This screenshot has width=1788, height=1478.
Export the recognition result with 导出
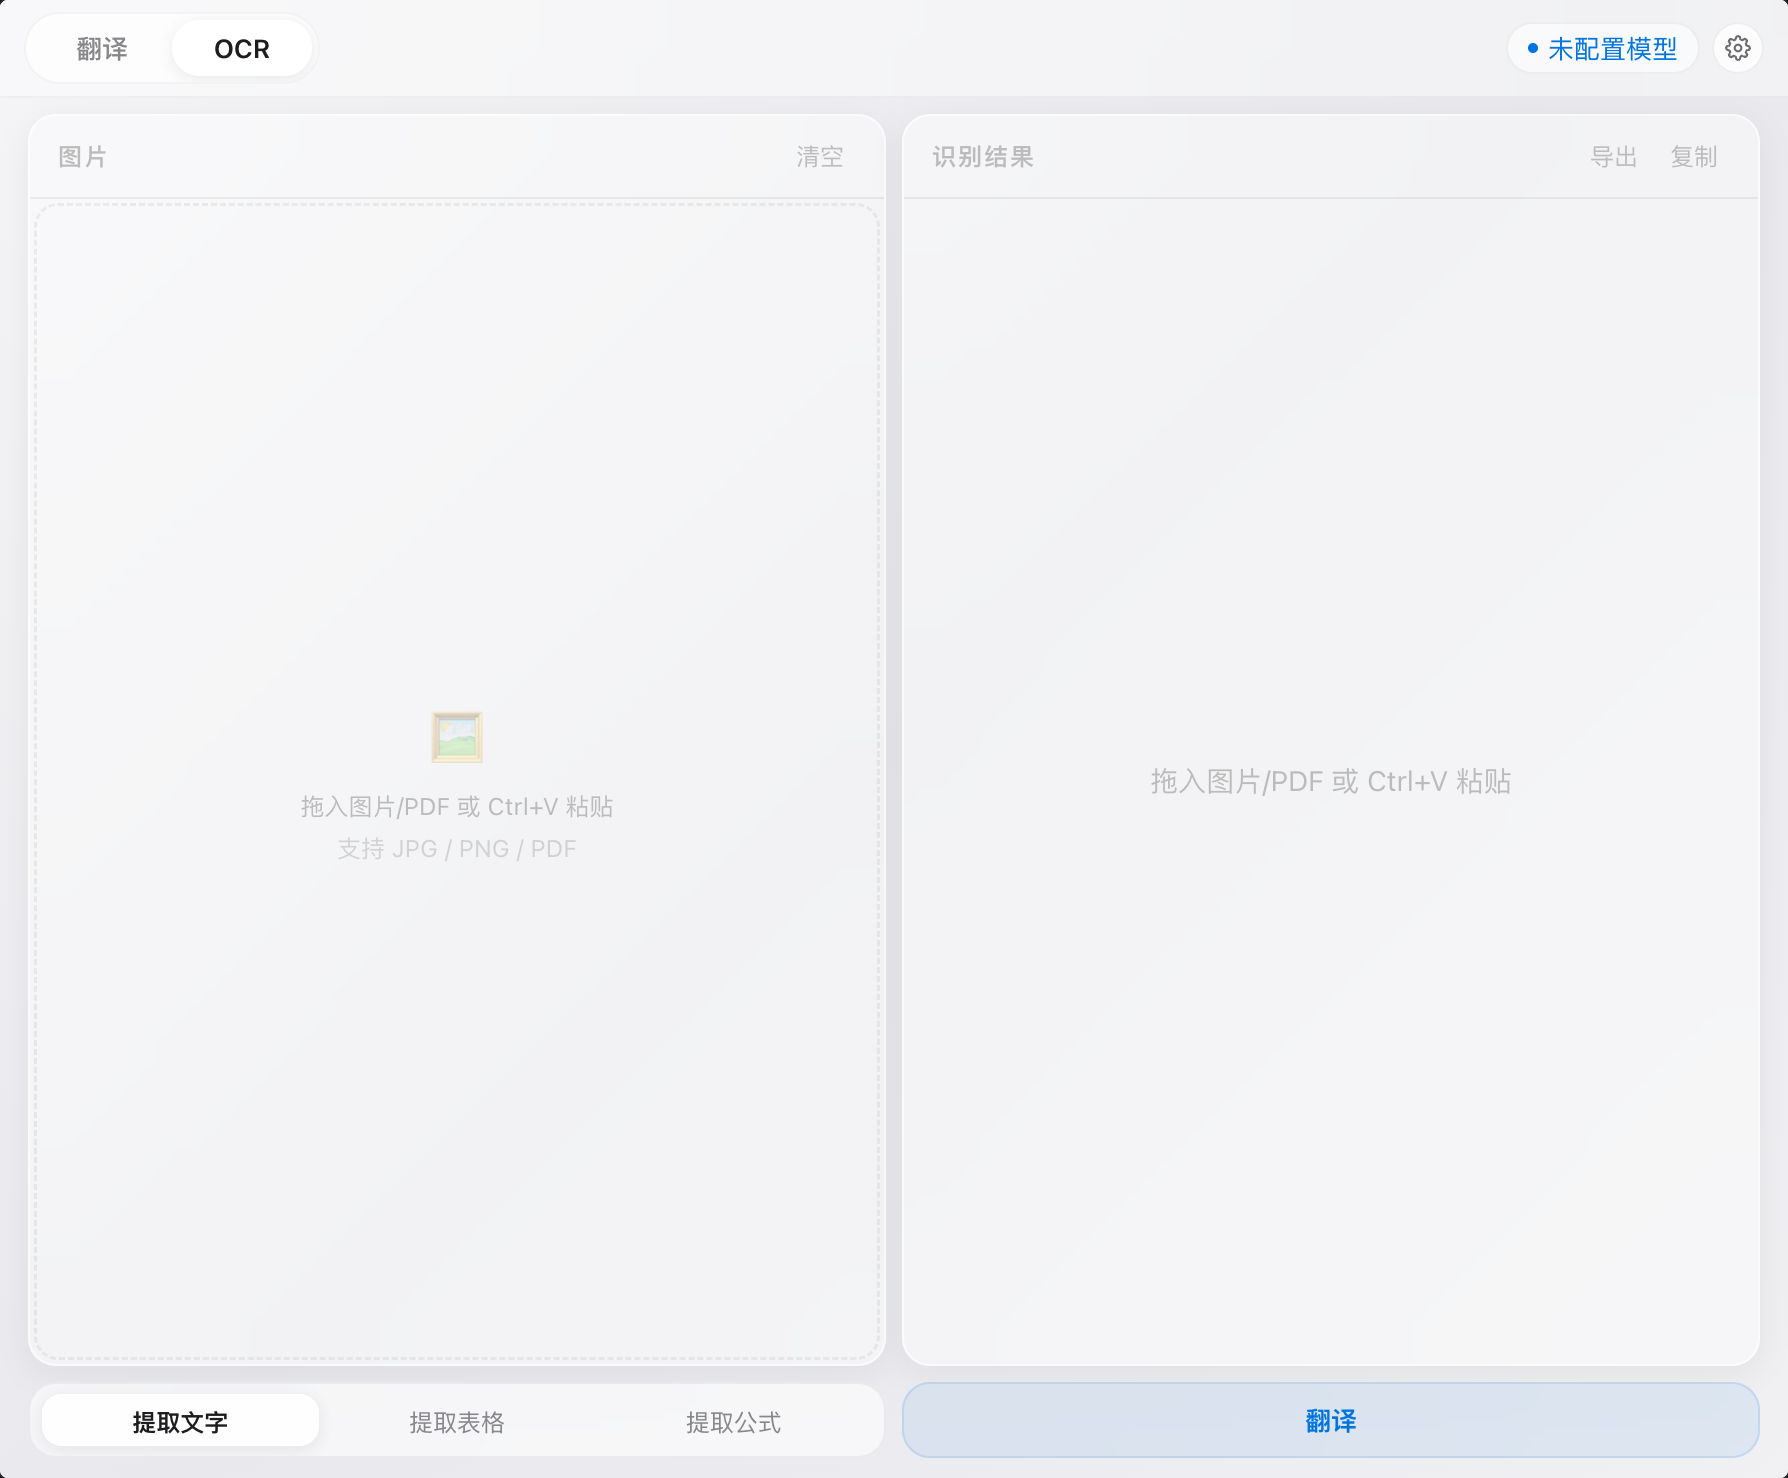1614,157
